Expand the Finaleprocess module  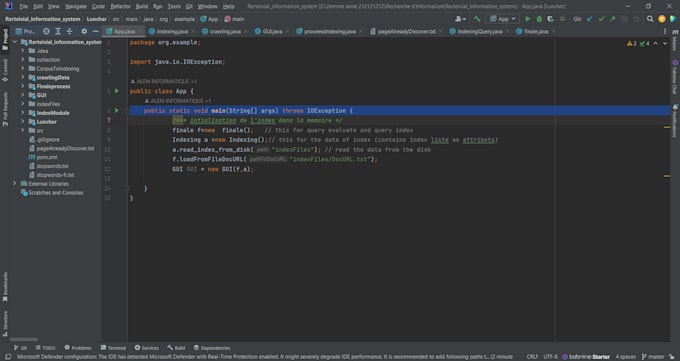(x=23, y=86)
